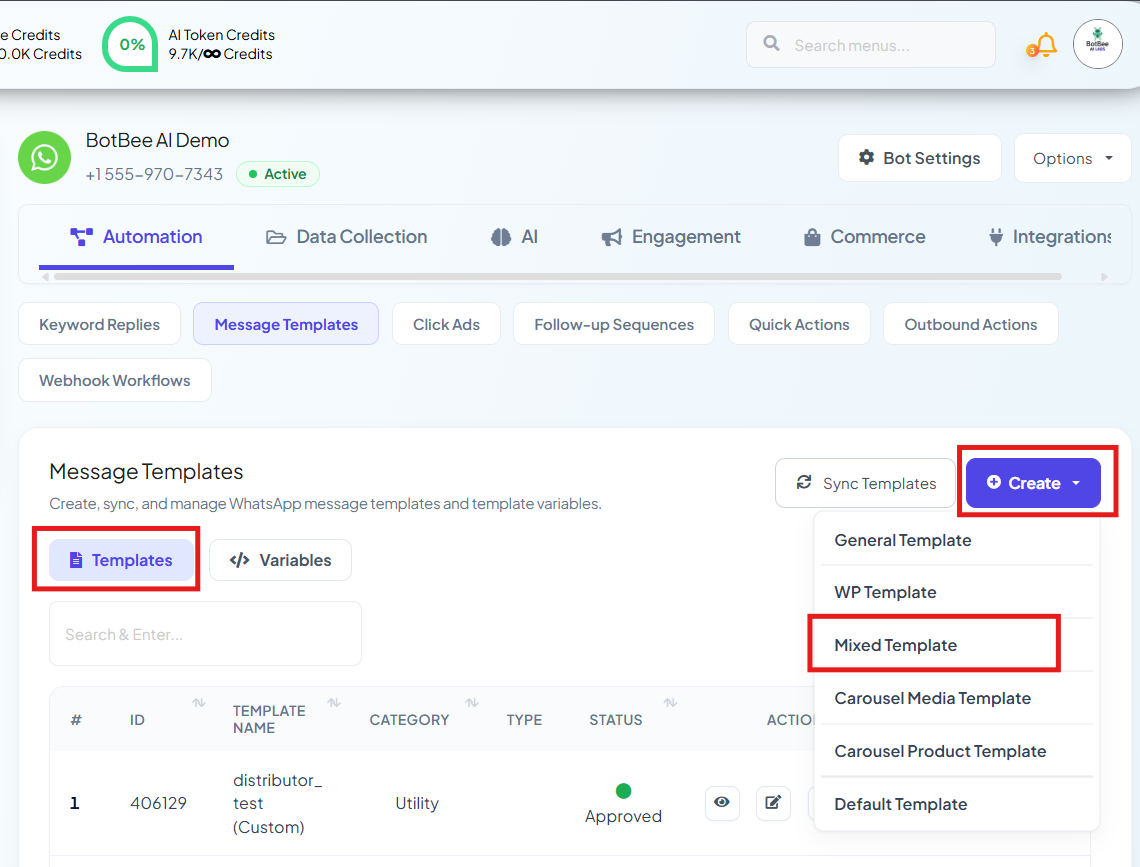This screenshot has width=1140, height=867.
Task: Switch to the Templates sub-tab
Action: pos(121,560)
